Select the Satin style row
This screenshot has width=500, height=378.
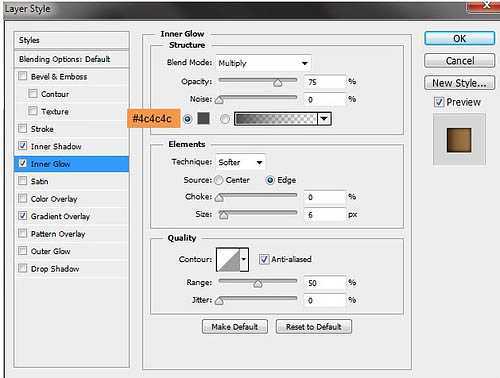pos(72,181)
